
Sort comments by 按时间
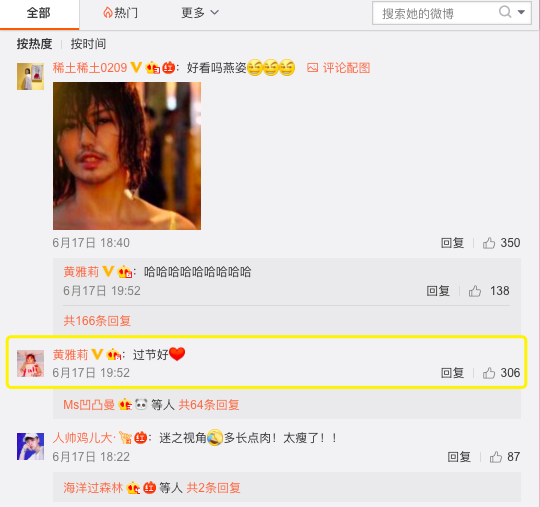[x=88, y=44]
